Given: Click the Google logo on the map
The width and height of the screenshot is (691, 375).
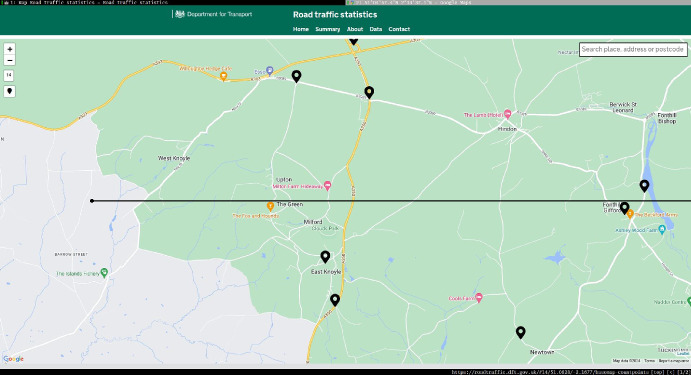Looking at the screenshot, I should pyautogui.click(x=14, y=359).
